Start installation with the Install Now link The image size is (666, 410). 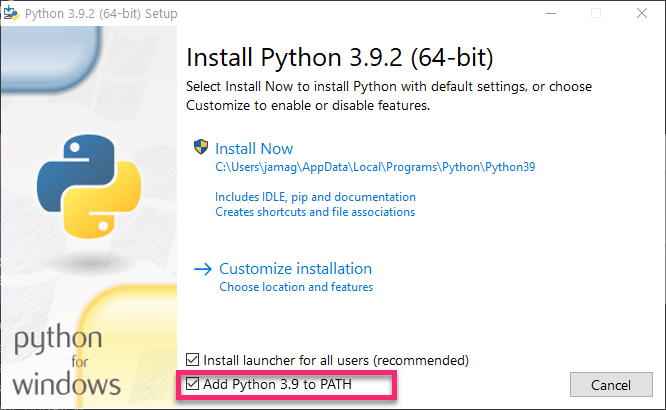pyautogui.click(x=255, y=149)
